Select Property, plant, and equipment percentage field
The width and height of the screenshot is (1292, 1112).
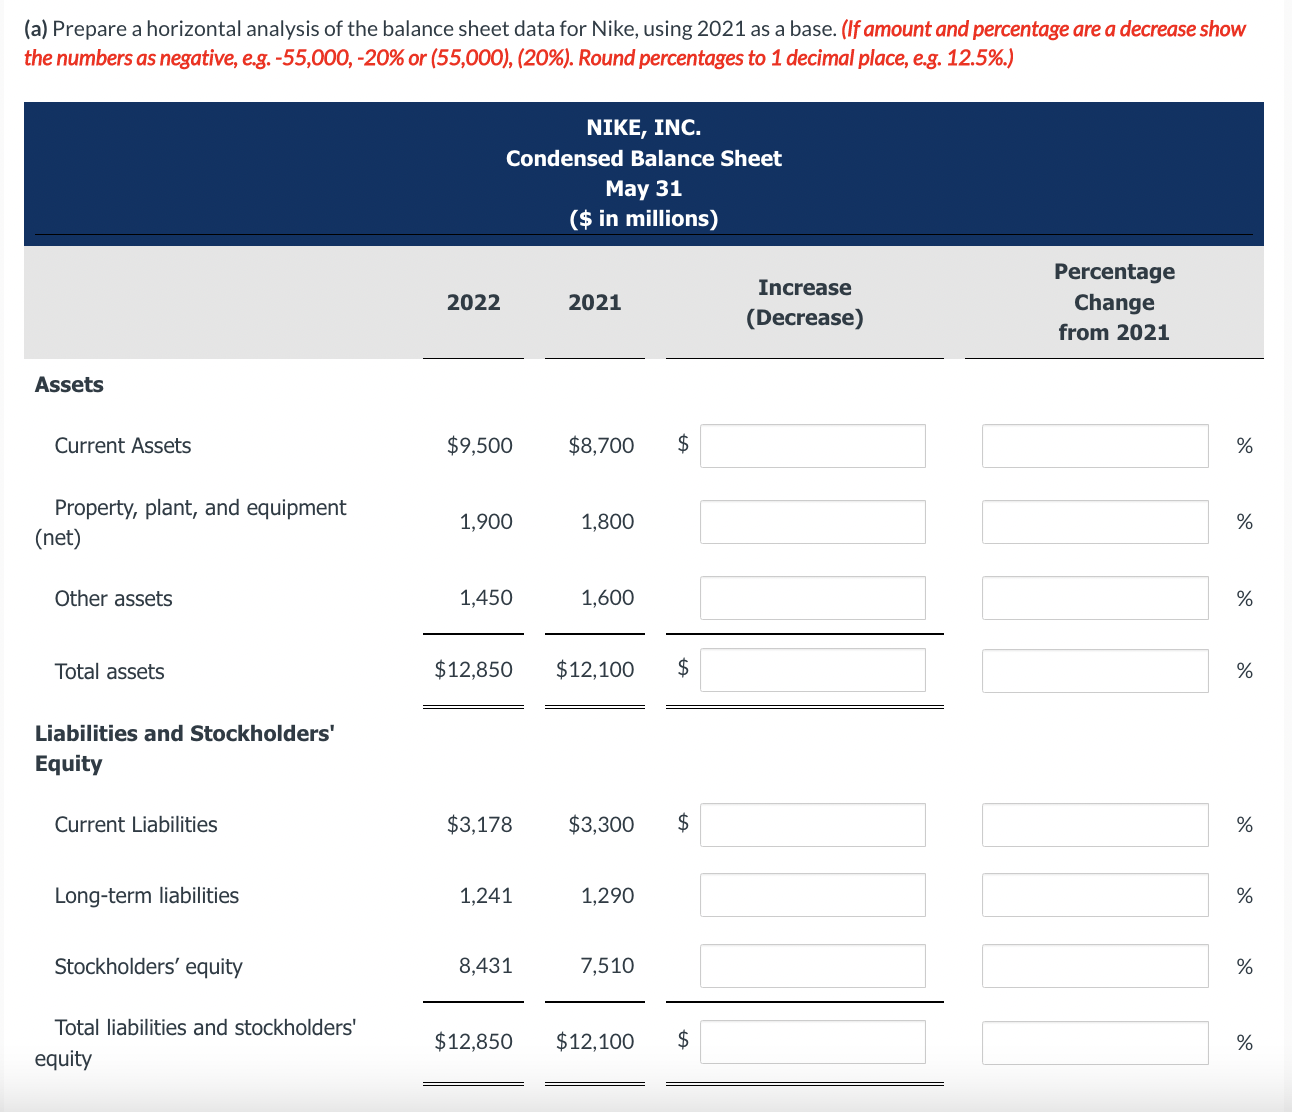click(x=1095, y=522)
